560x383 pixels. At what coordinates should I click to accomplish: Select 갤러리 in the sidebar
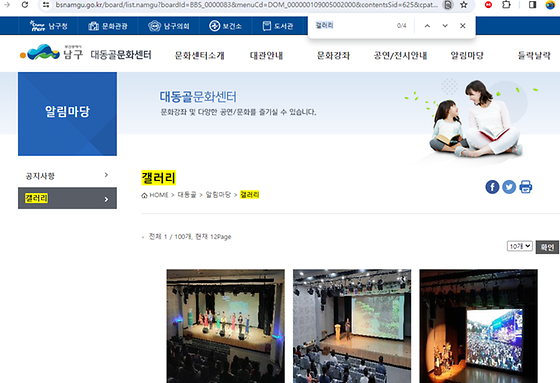click(x=67, y=198)
